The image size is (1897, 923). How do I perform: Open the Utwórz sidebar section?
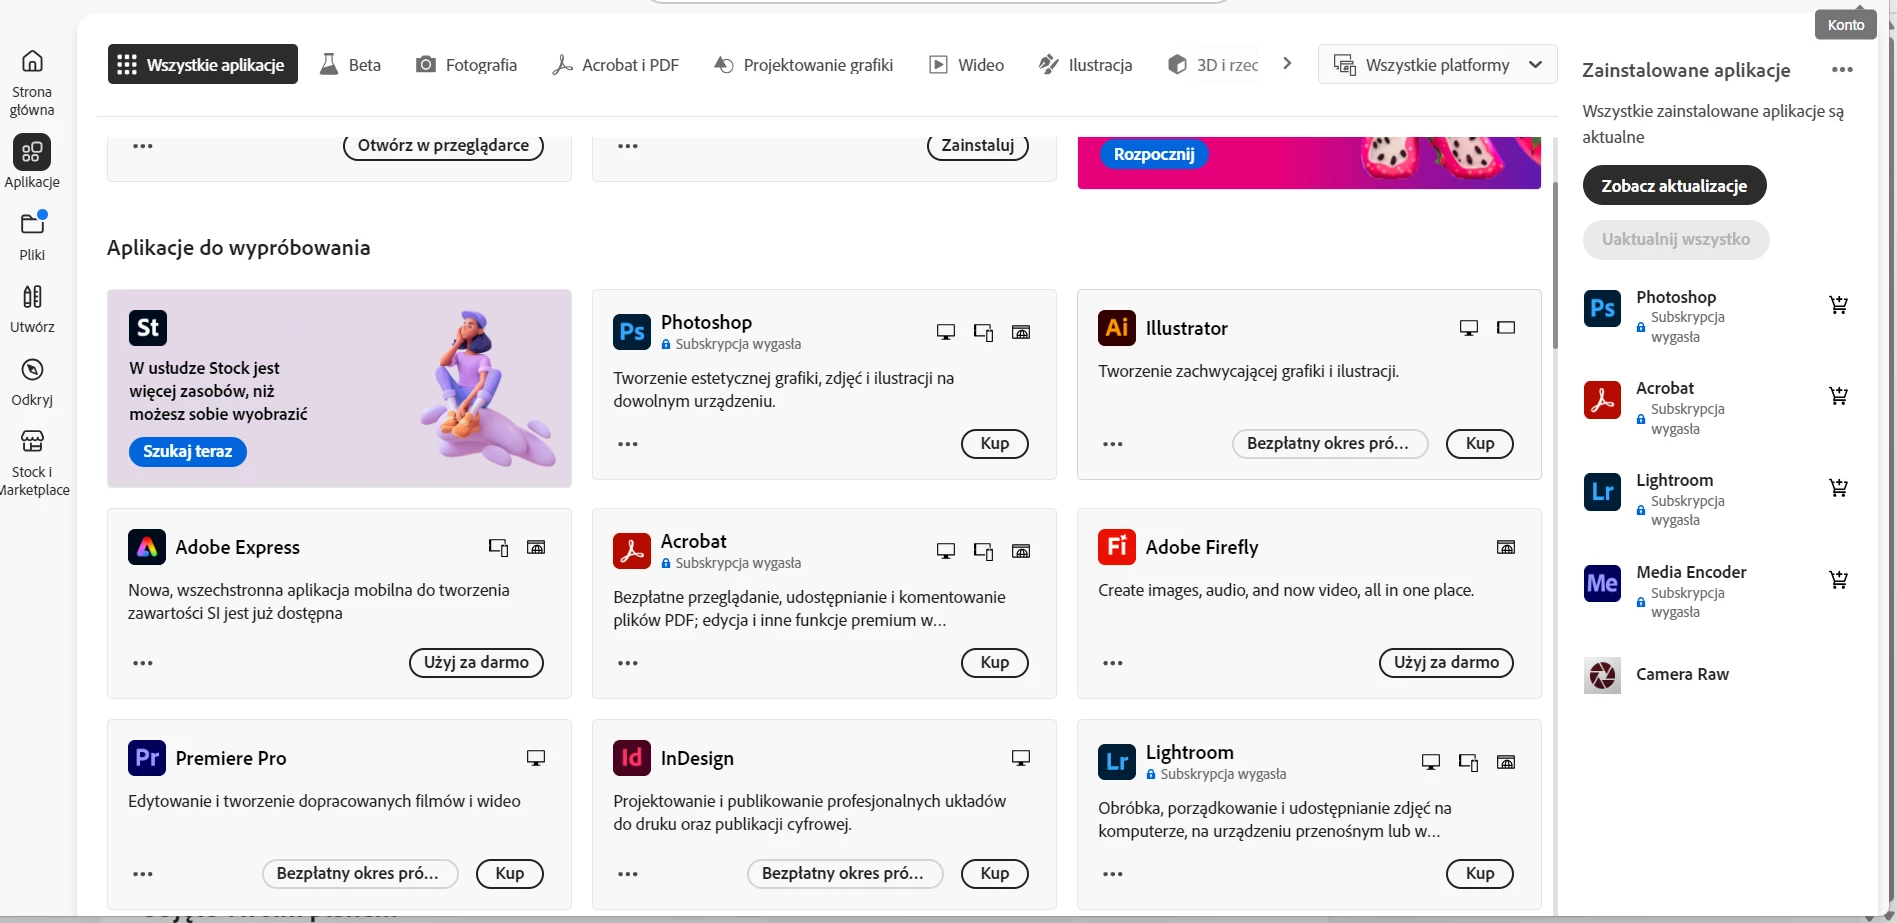point(32,308)
